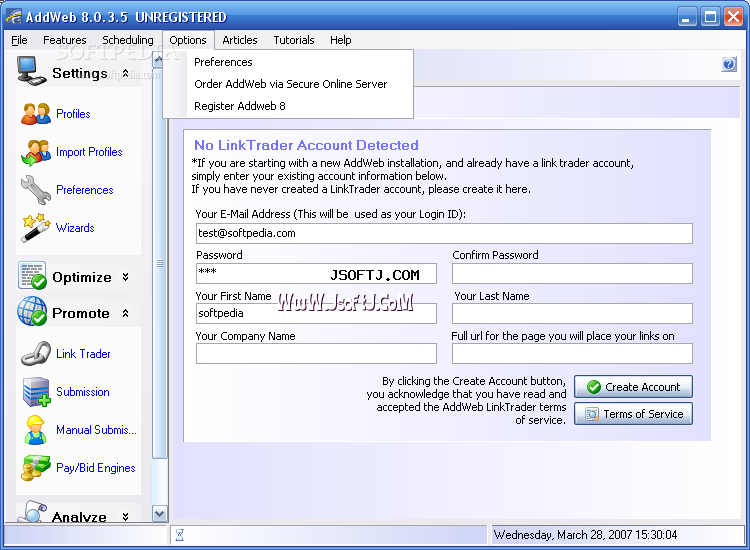Image resolution: width=750 pixels, height=550 pixels.
Task: Click the Wizards magic wand icon
Action: 36,228
